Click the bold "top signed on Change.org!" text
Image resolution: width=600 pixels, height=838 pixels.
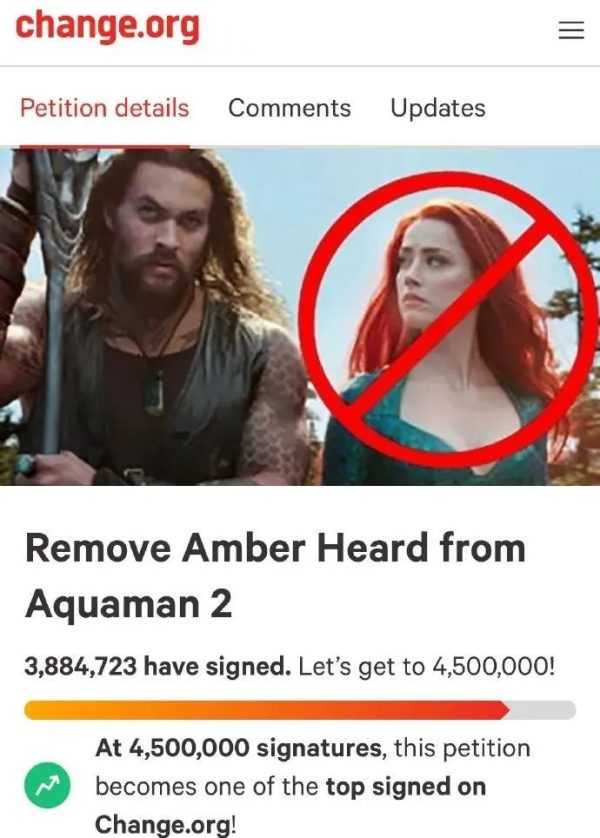pyautogui.click(x=290, y=805)
